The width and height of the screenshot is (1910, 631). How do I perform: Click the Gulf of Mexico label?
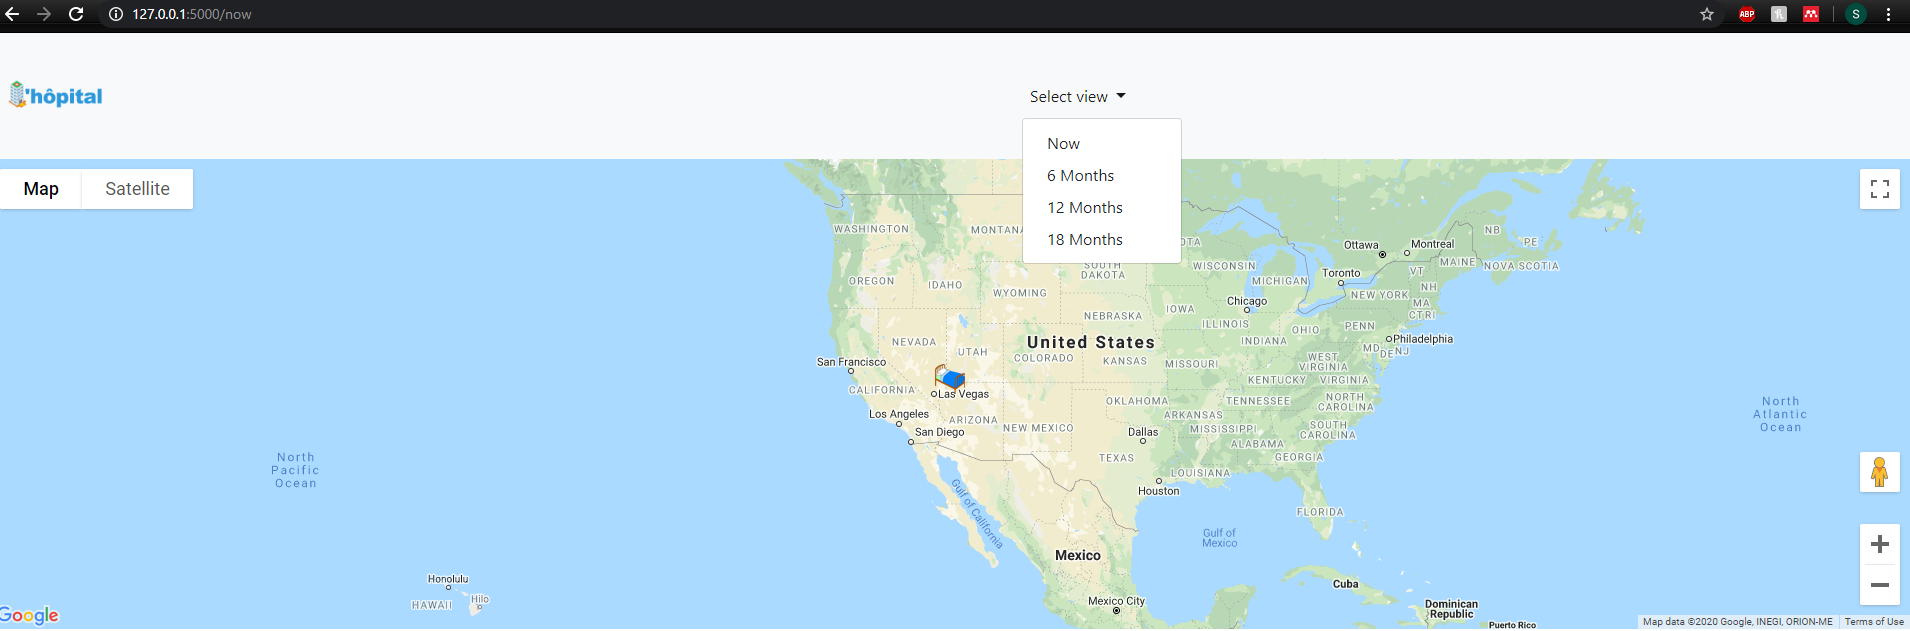(x=1220, y=538)
